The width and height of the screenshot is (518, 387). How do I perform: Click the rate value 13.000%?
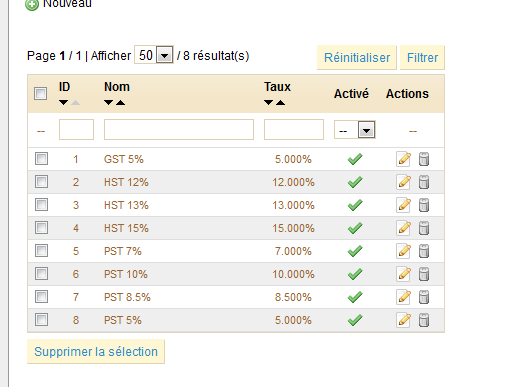(293, 205)
